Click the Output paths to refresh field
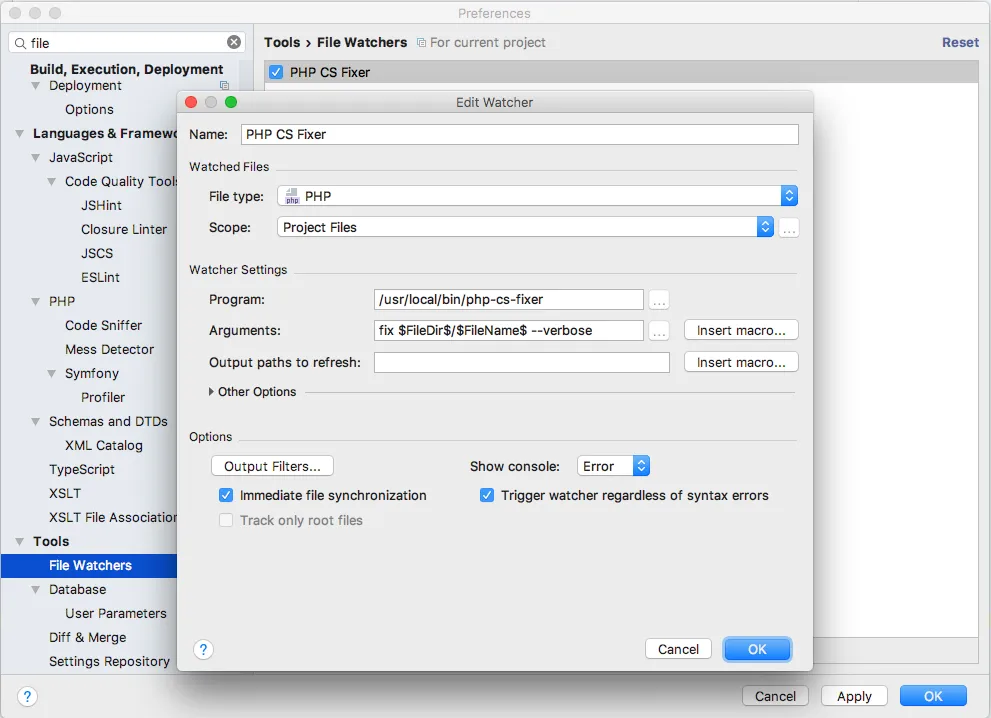 [521, 362]
